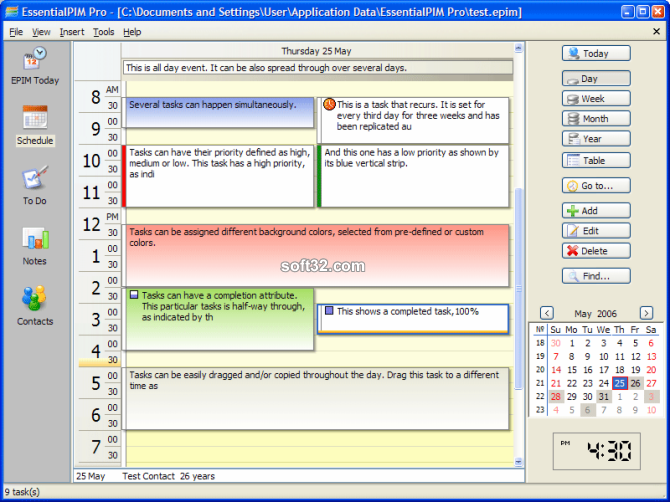670x502 pixels.
Task: Delete the selected task
Action: [596, 251]
